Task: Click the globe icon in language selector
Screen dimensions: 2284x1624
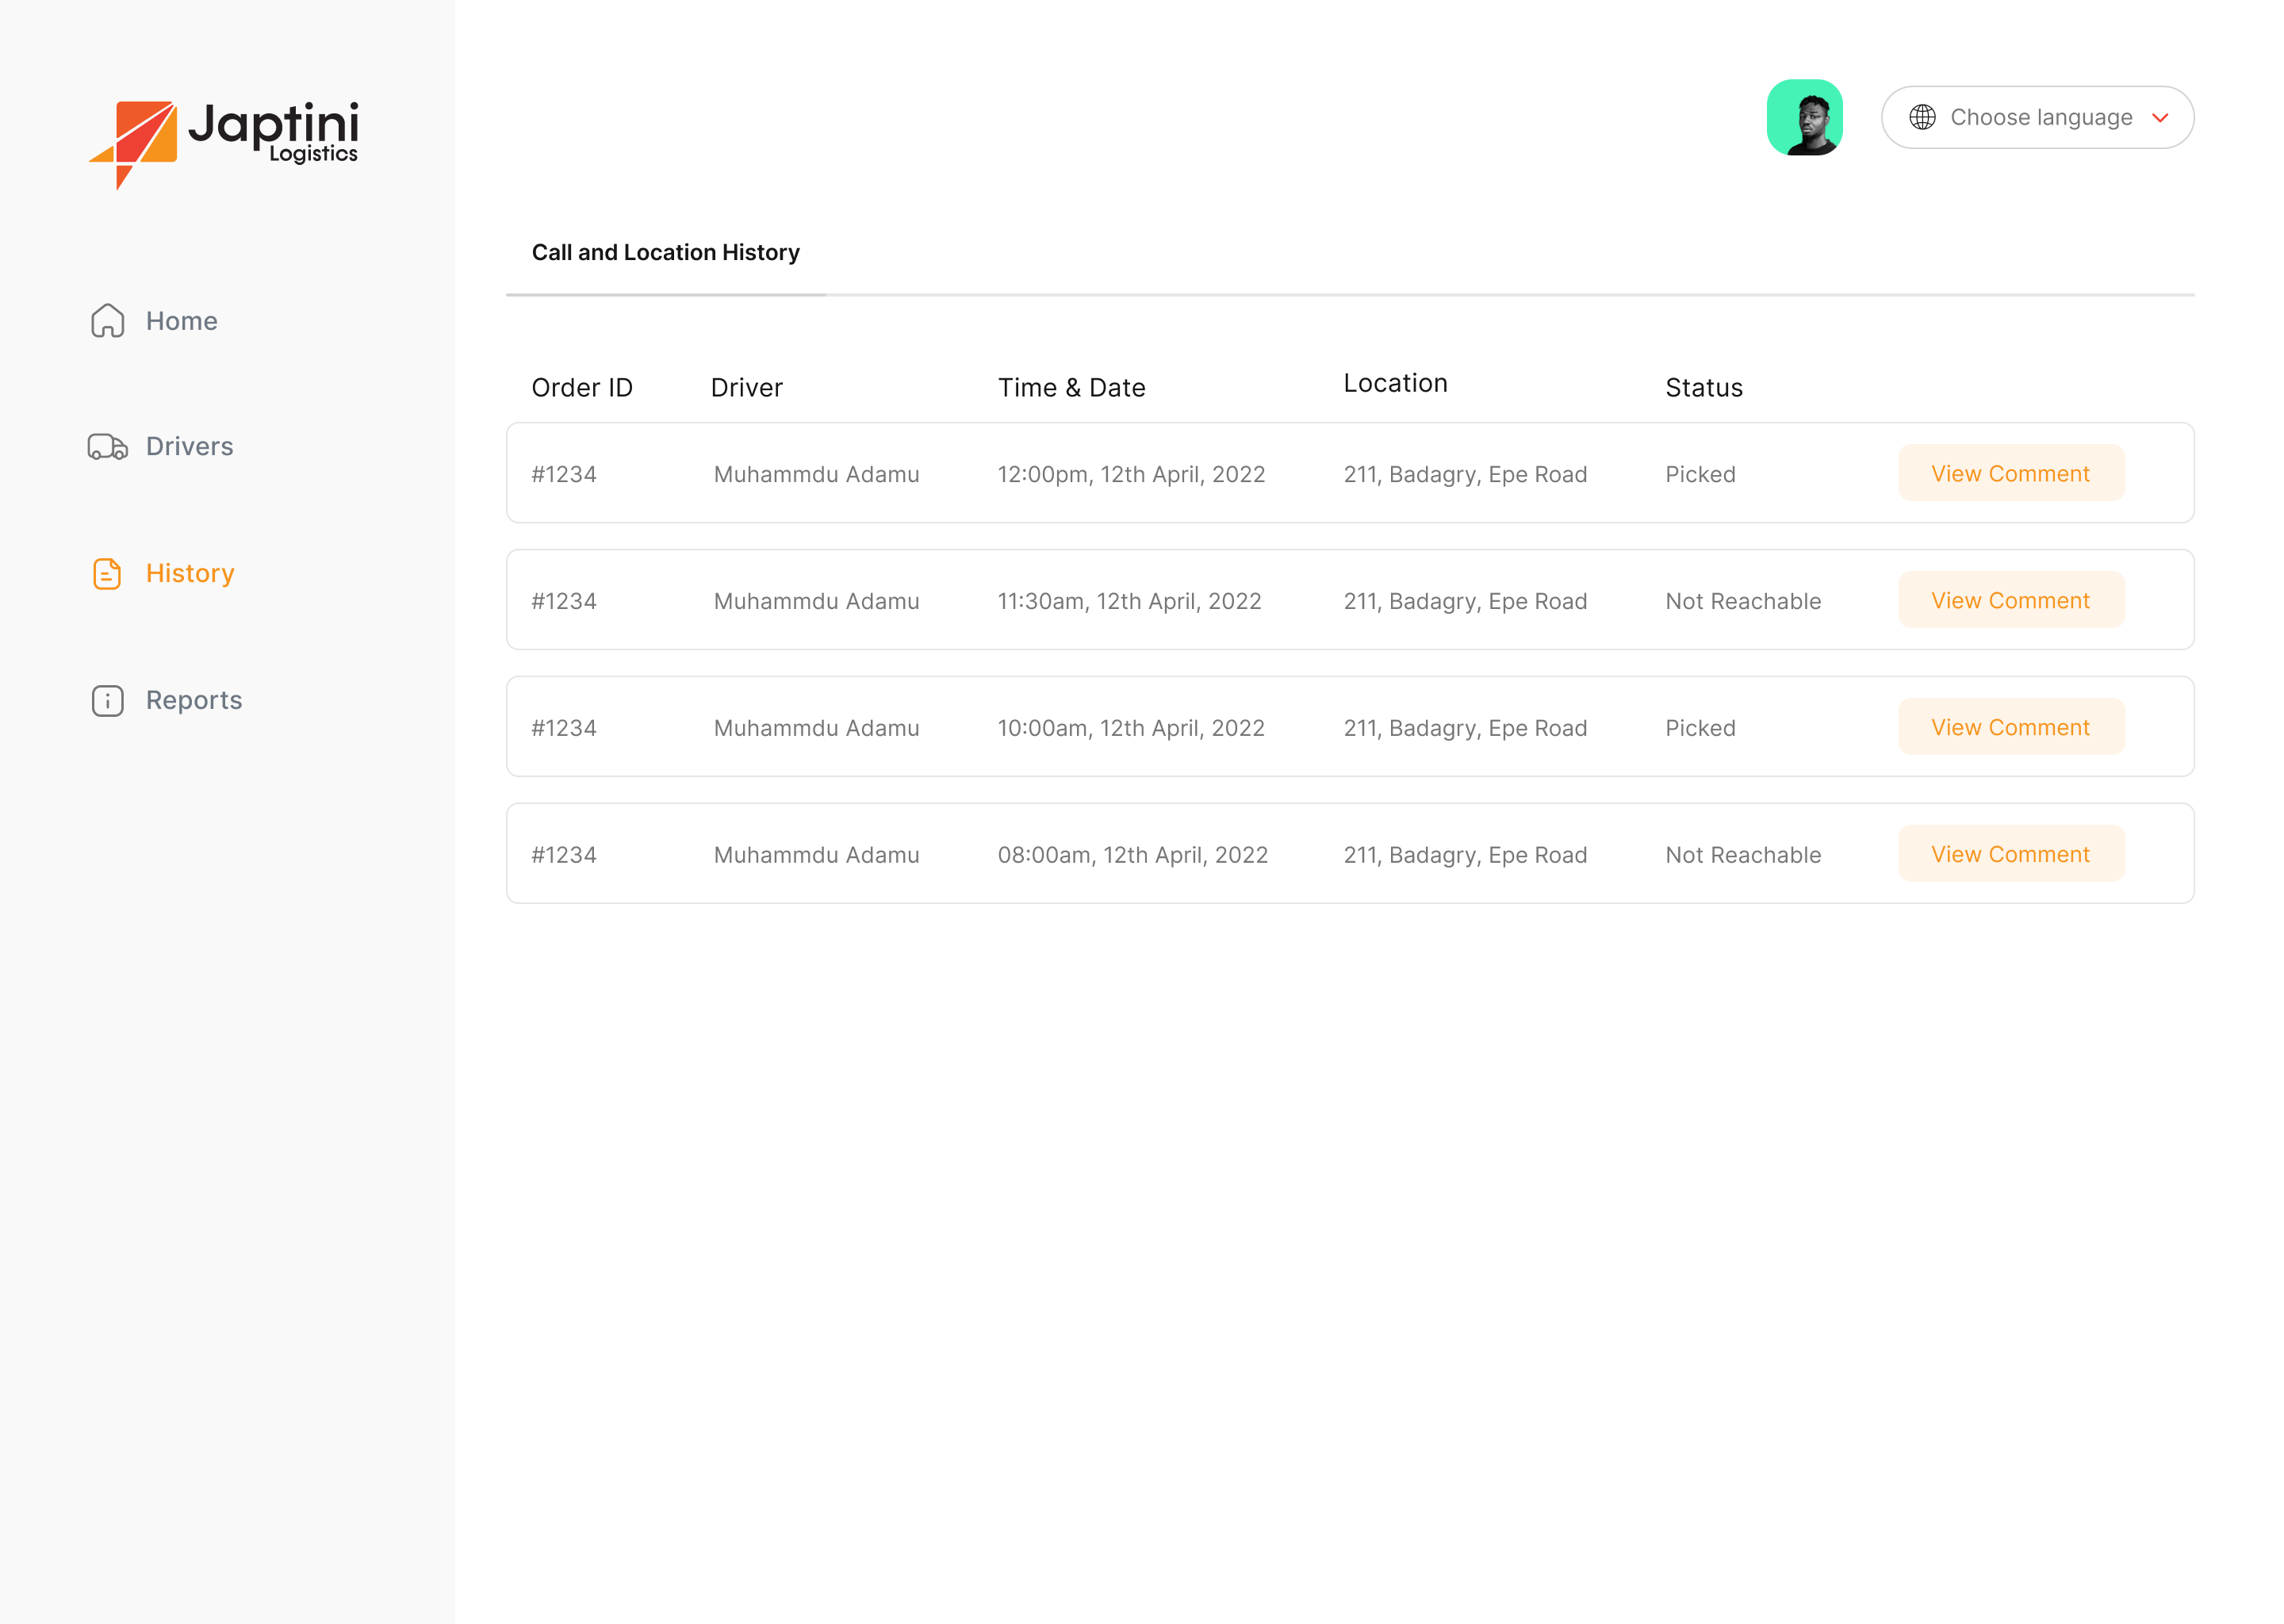Action: [1922, 118]
